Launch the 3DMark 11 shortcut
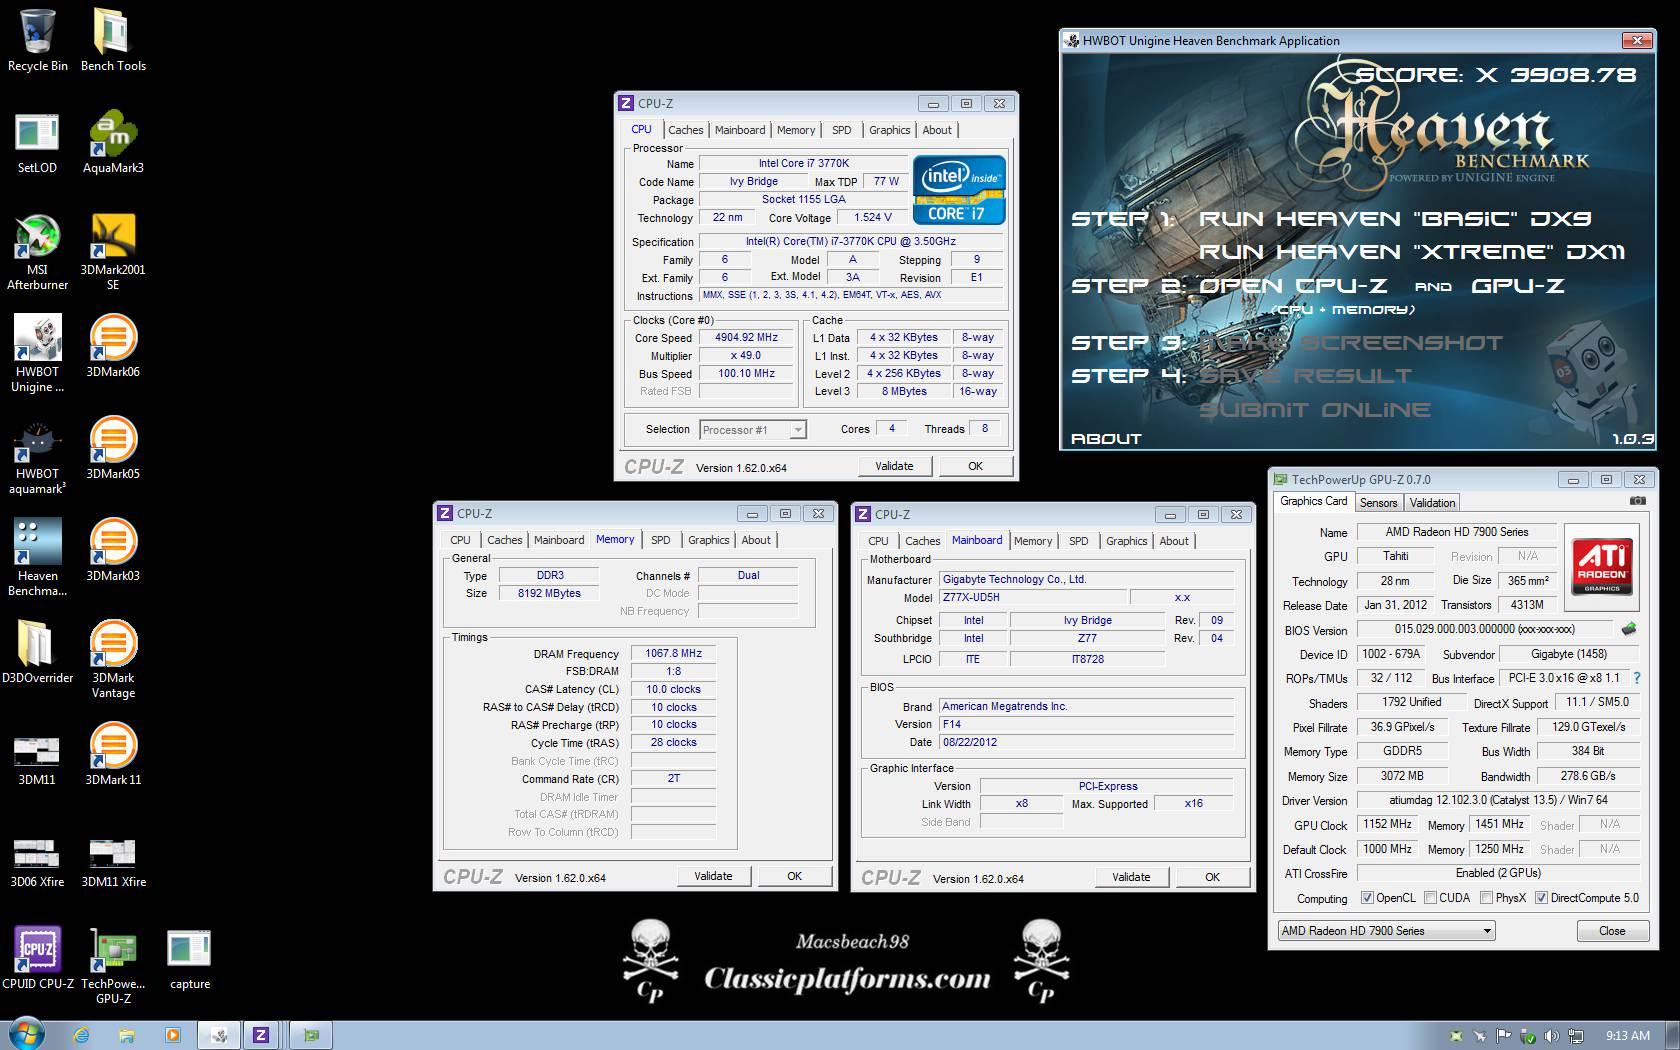Screen dimensions: 1680x1050 (x=113, y=754)
